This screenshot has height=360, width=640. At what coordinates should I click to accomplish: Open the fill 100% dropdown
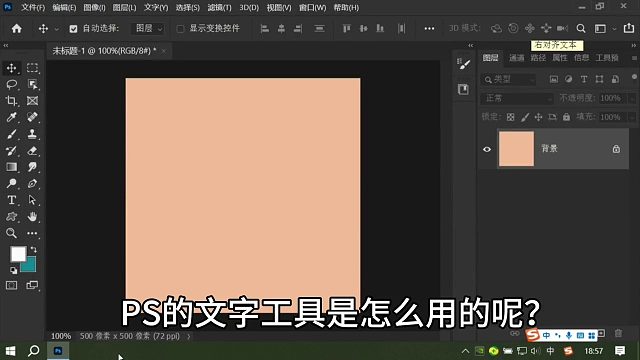pos(632,117)
